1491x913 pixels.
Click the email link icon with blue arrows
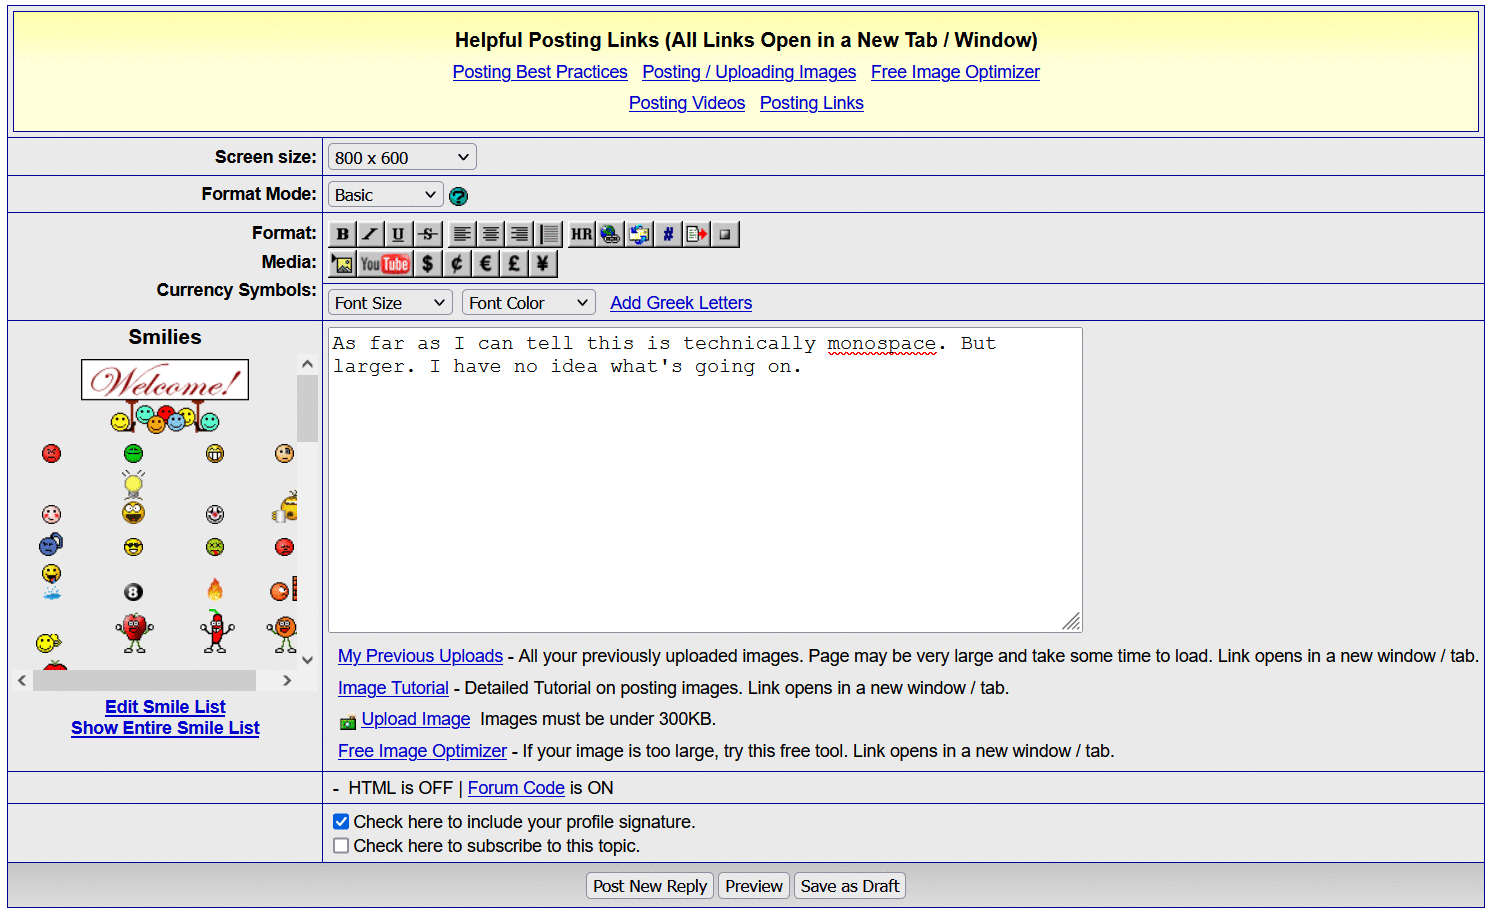coord(639,234)
